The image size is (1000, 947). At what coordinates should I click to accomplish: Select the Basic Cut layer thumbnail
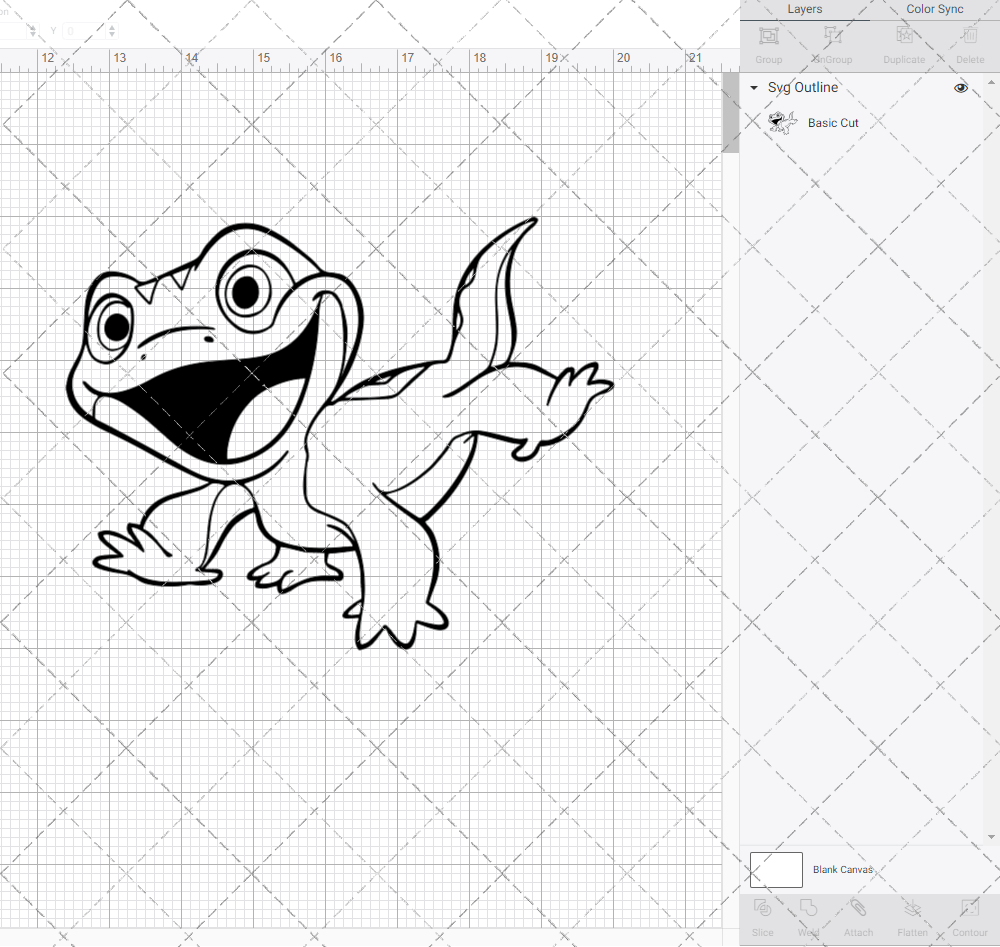782,122
